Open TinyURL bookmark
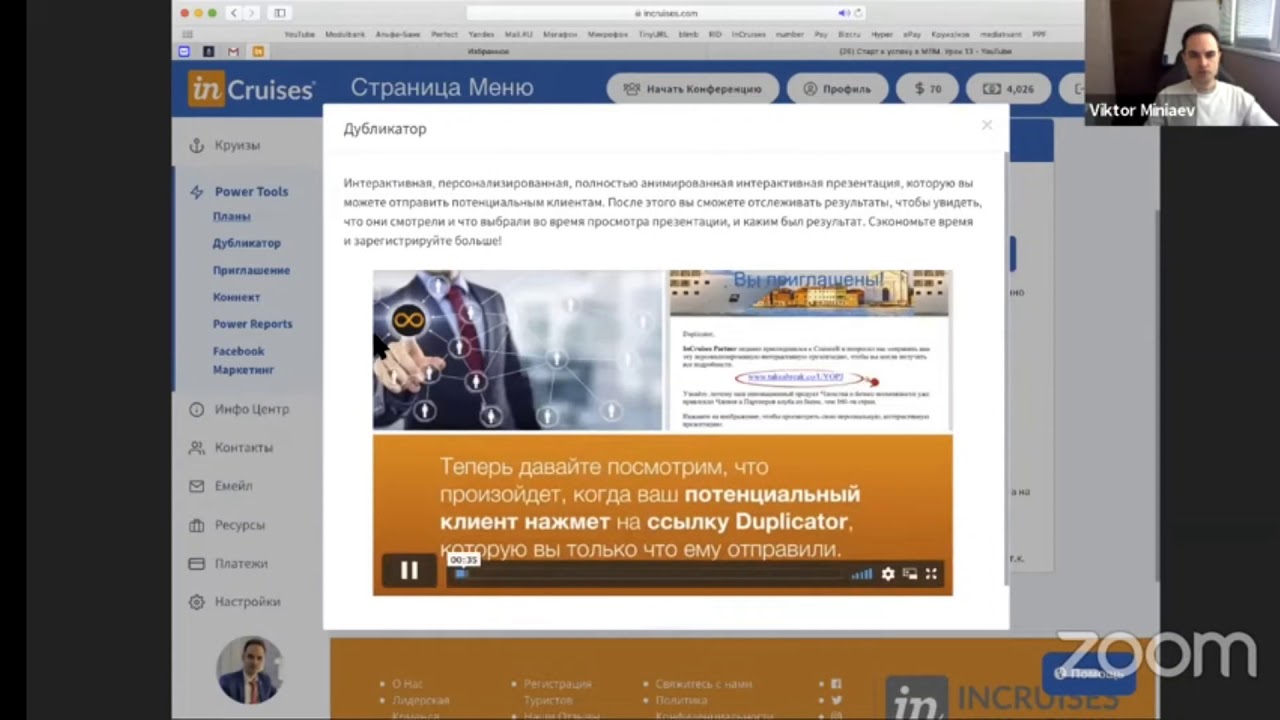 pos(653,34)
